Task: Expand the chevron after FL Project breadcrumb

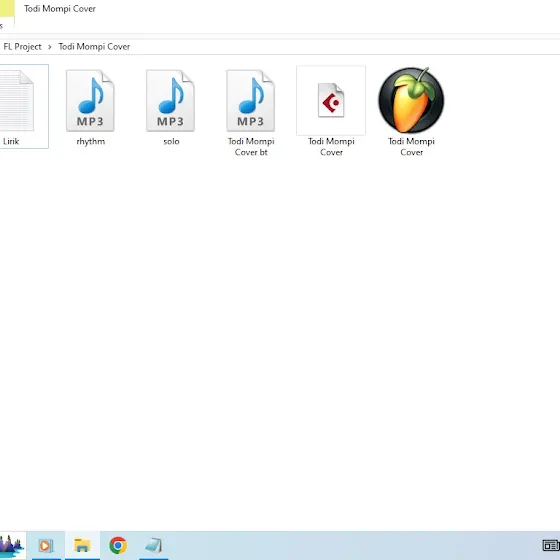Action: click(50, 47)
